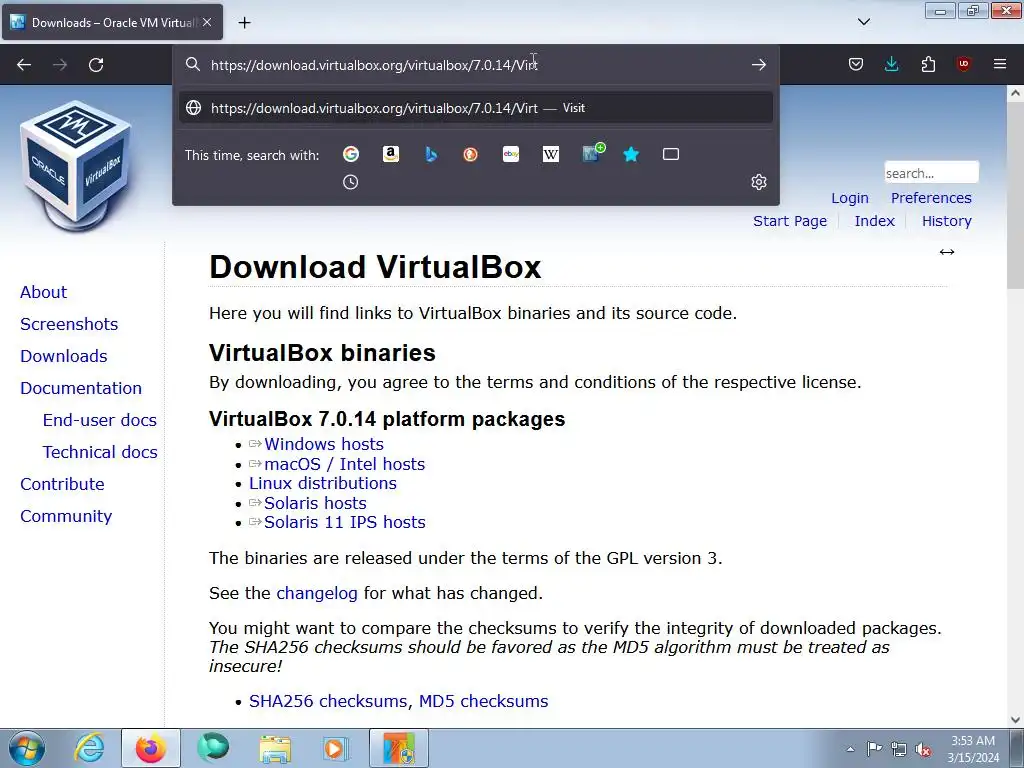Search this time with eBay

(x=511, y=154)
